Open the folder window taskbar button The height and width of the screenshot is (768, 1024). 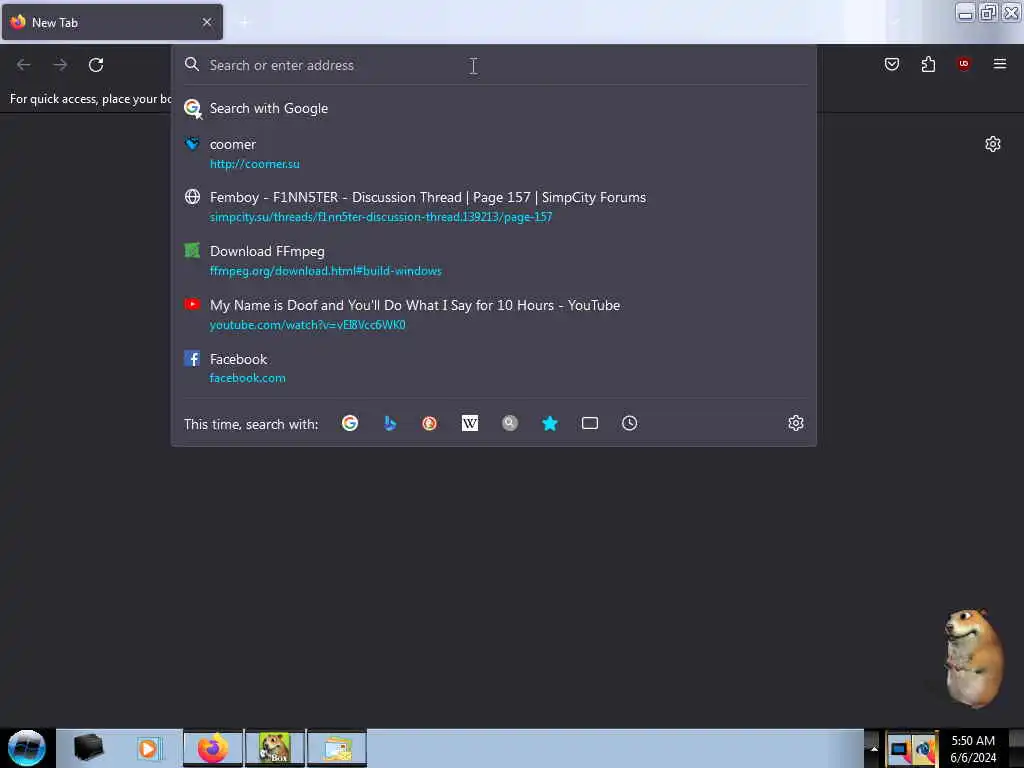click(337, 748)
